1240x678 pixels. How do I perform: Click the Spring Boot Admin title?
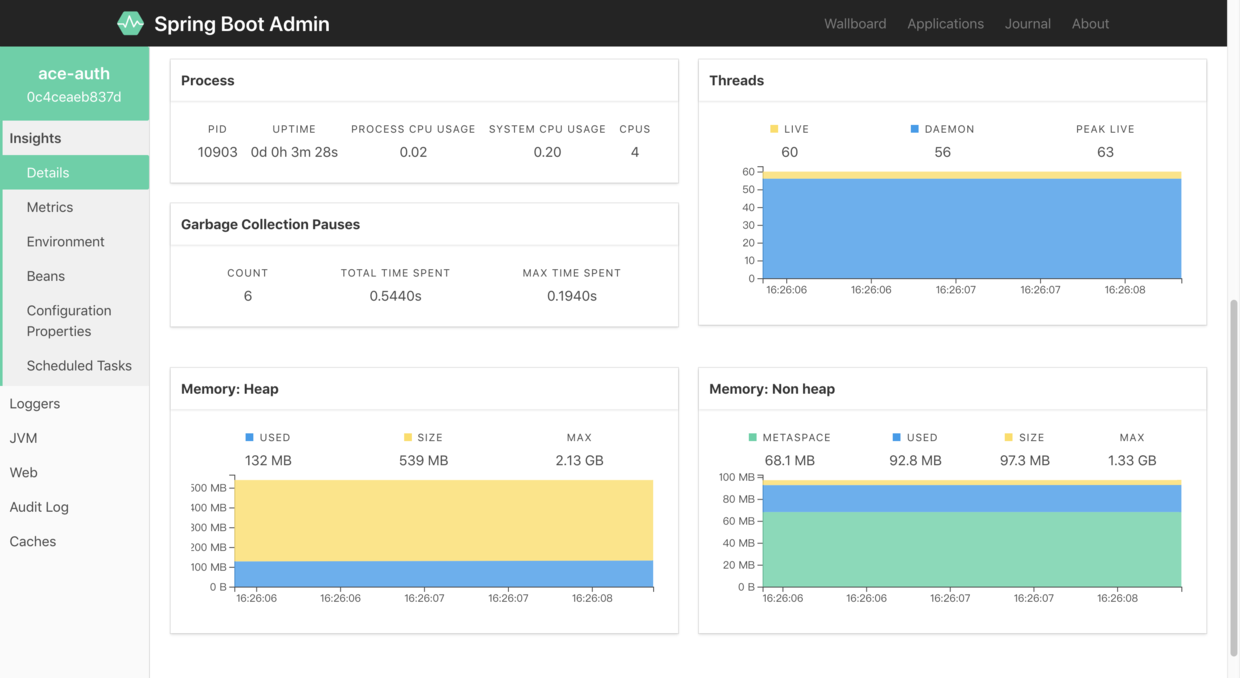(x=242, y=24)
